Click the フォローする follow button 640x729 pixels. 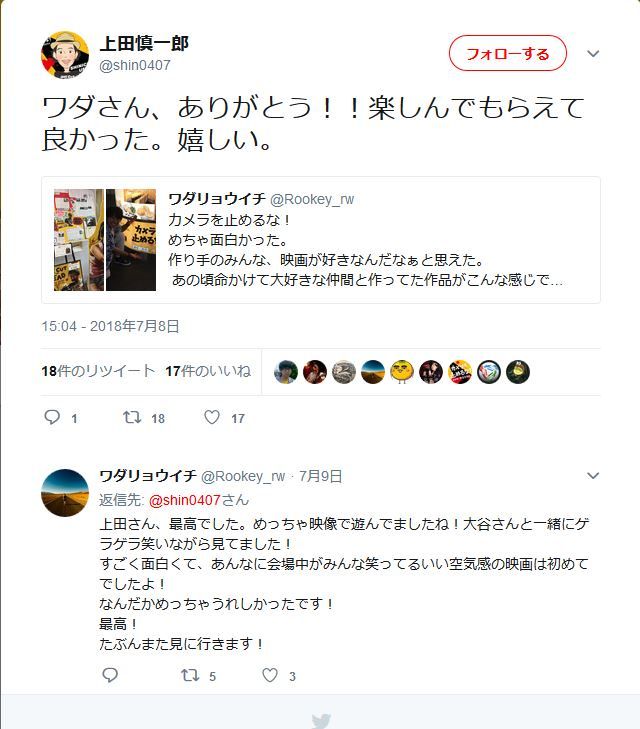tap(508, 53)
